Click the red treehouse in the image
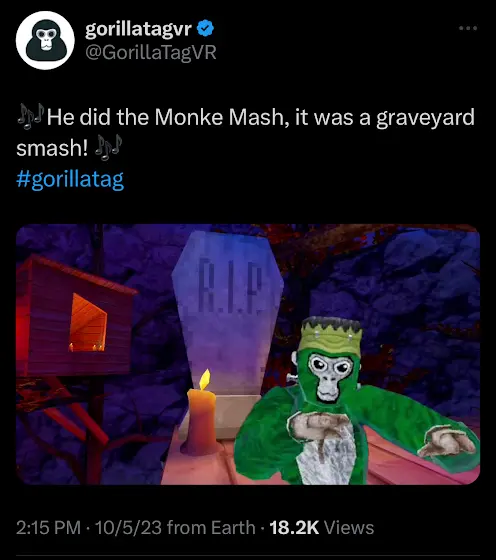Viewport: 496px width, 560px height. pos(73,316)
